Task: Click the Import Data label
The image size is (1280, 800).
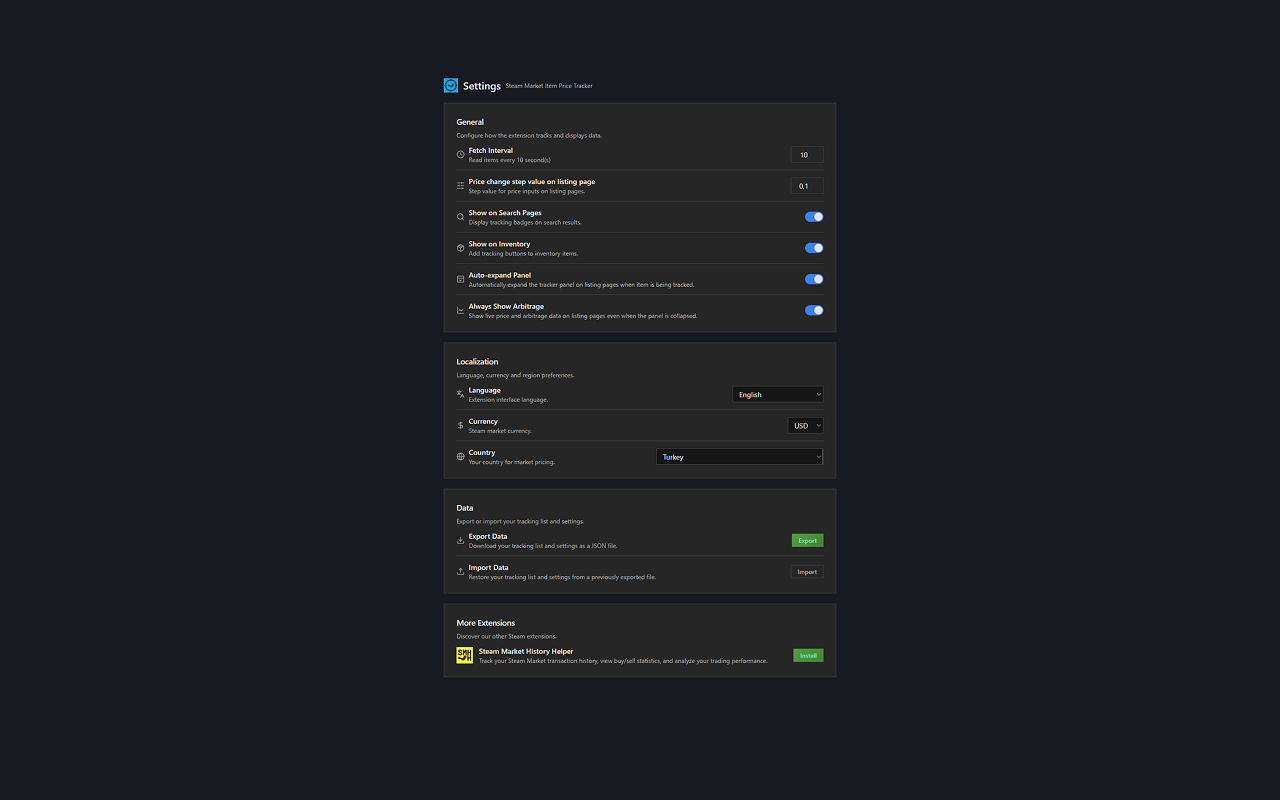Action: coord(489,567)
